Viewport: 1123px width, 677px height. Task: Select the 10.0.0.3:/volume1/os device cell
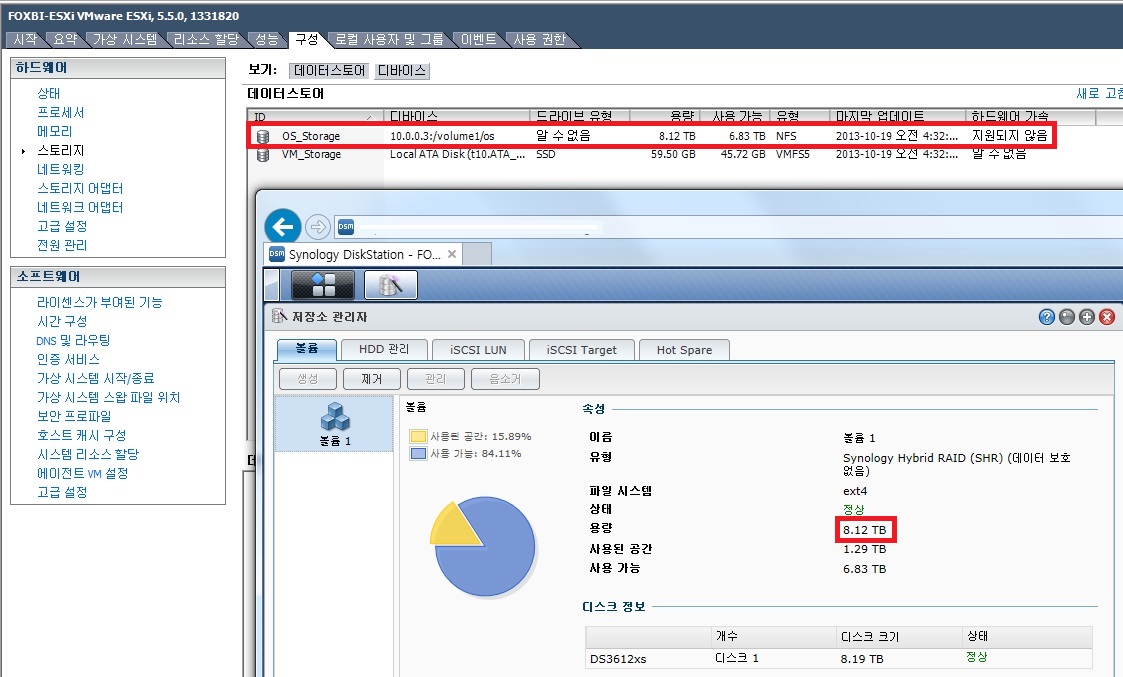[443, 136]
